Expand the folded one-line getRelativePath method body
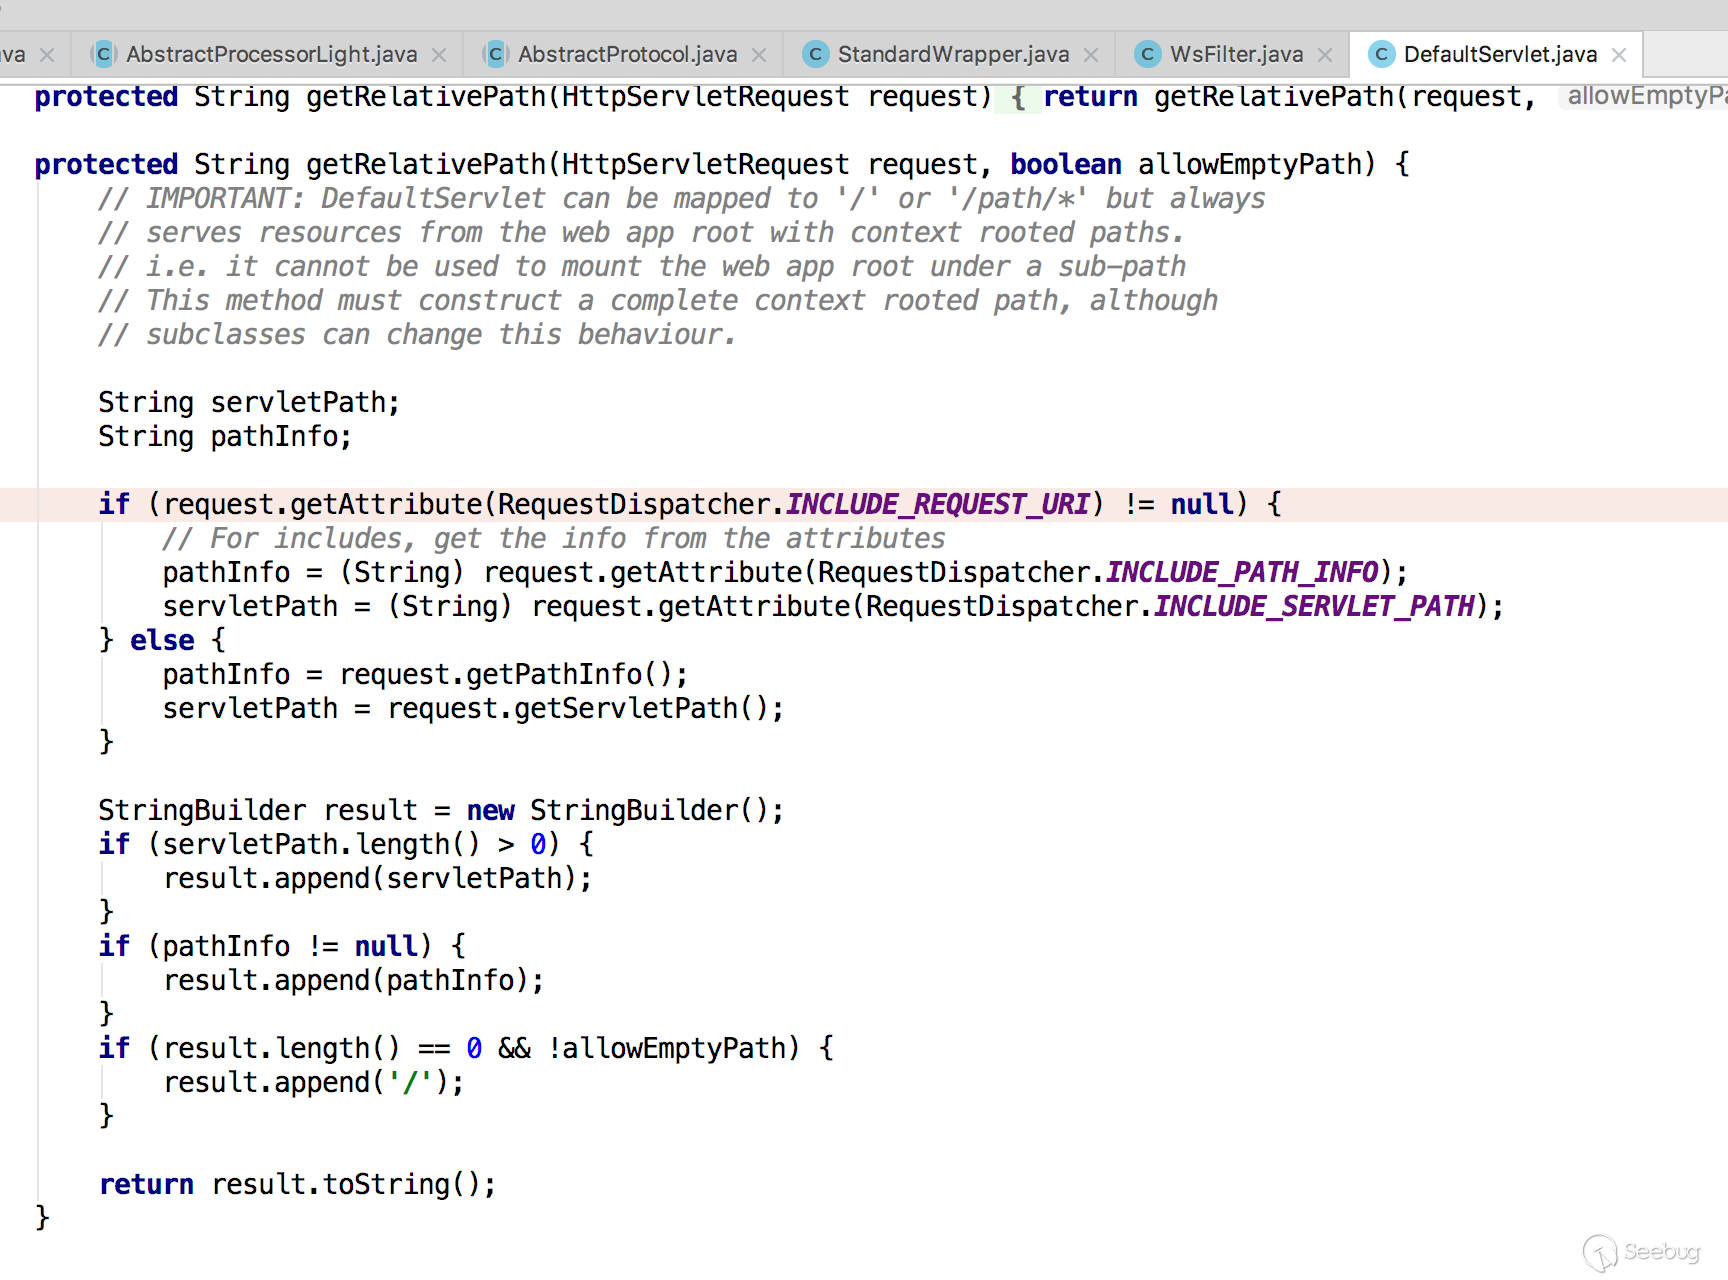Screen dimensions: 1728x1280 (x=1018, y=98)
